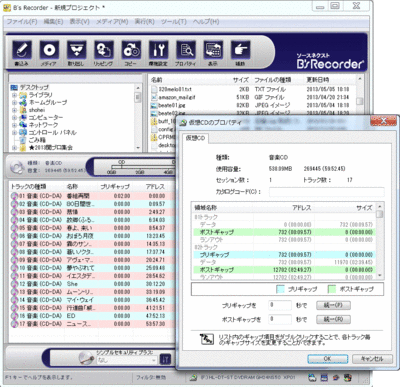Click the プリギャップ column header in track list

click(x=115, y=187)
